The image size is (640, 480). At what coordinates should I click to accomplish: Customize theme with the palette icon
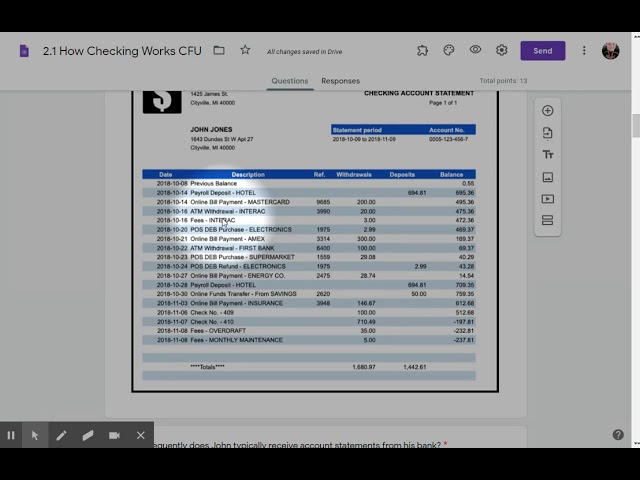click(x=449, y=50)
